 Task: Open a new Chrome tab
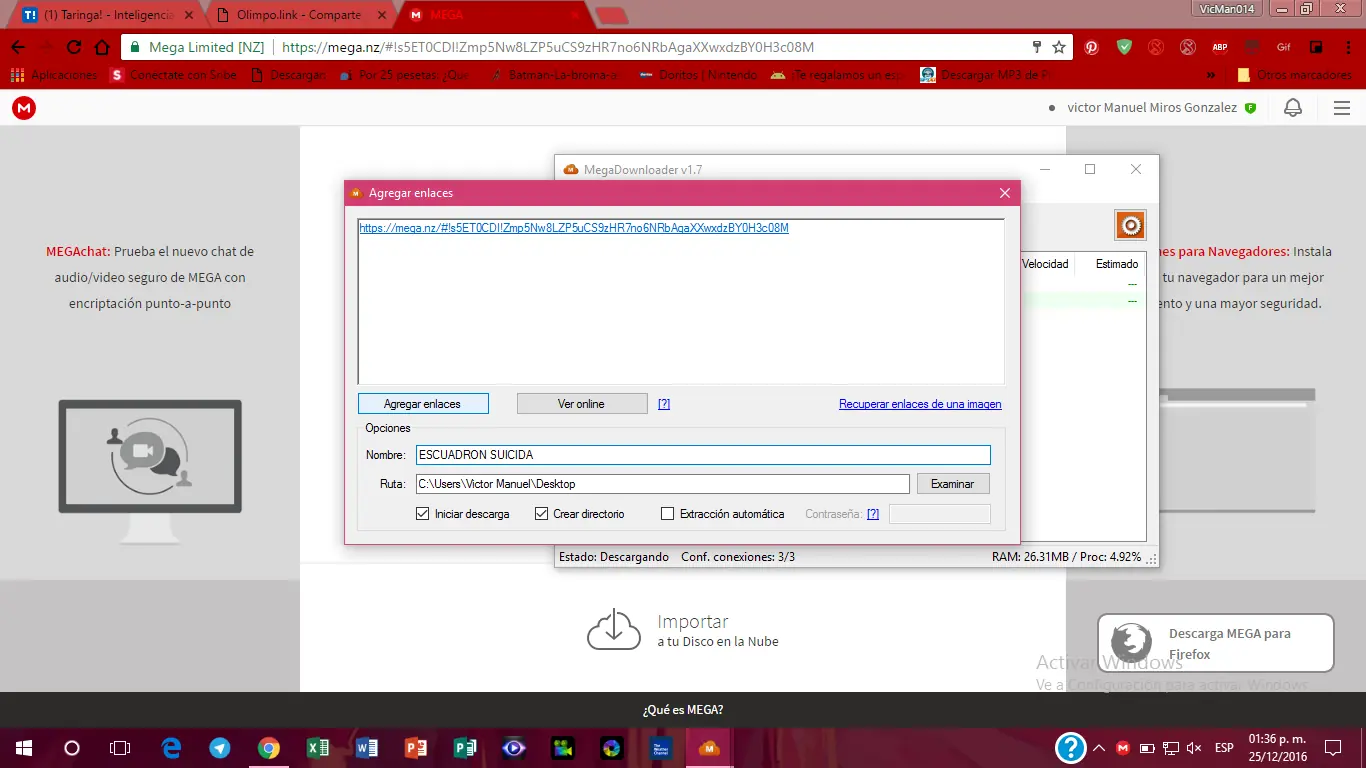pyautogui.click(x=611, y=15)
